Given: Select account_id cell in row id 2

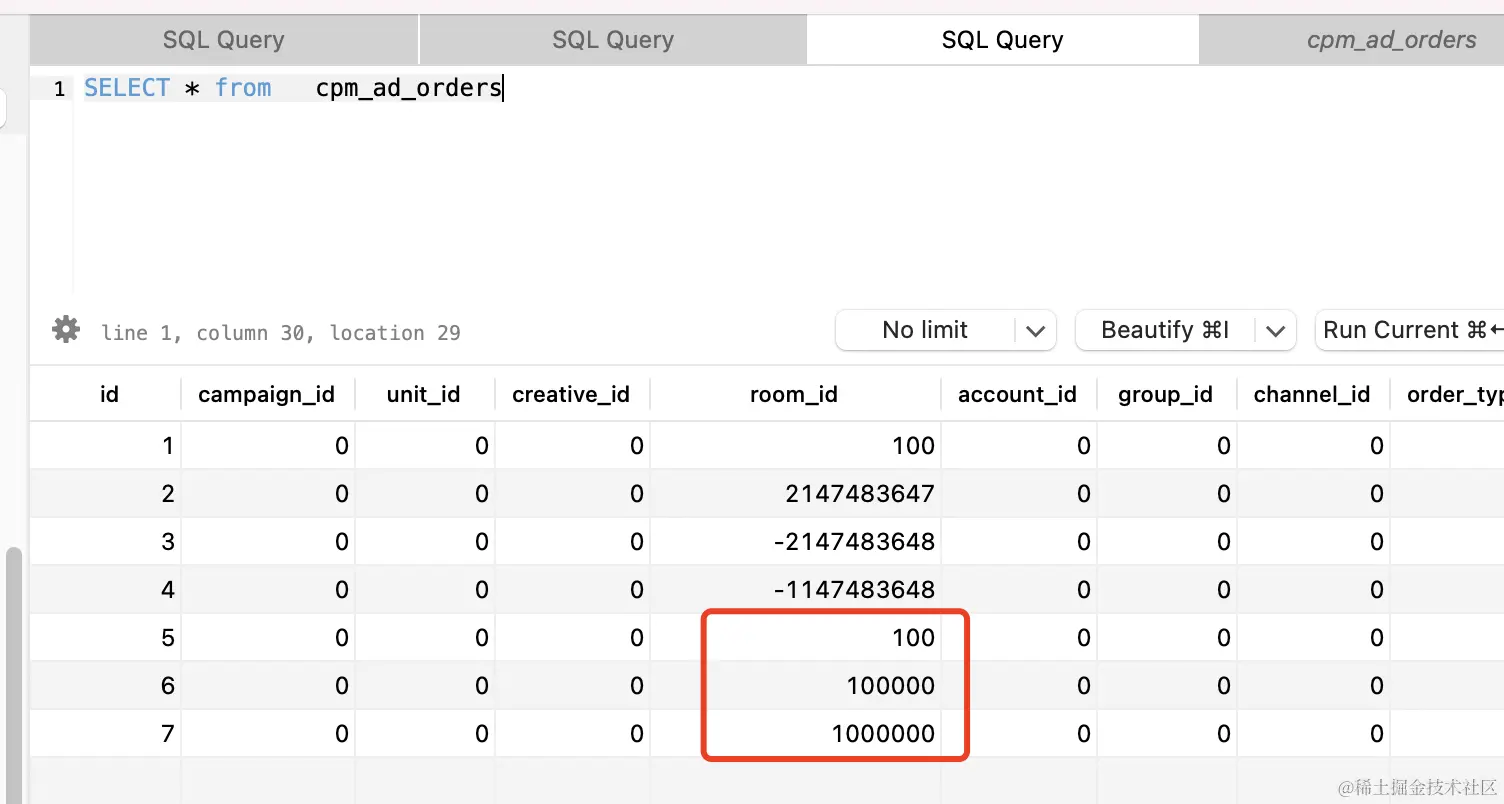Looking at the screenshot, I should pos(1019,493).
